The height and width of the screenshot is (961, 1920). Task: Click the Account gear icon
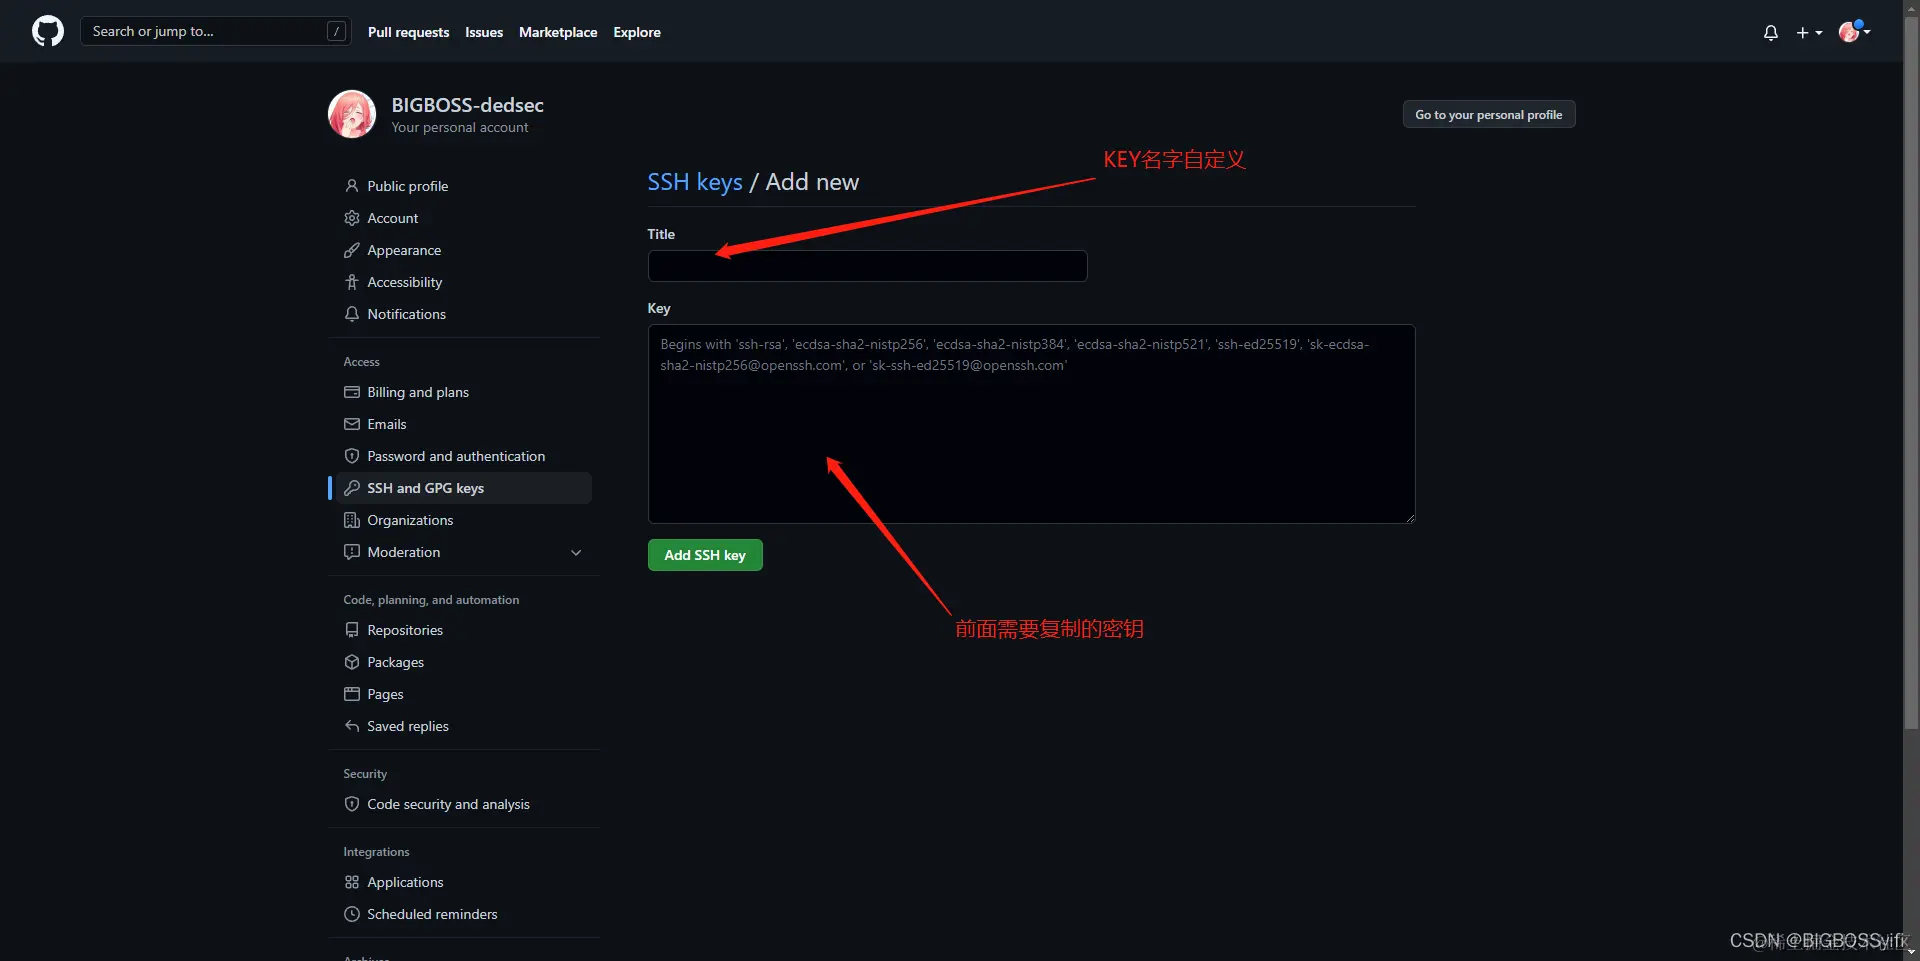tap(352, 218)
